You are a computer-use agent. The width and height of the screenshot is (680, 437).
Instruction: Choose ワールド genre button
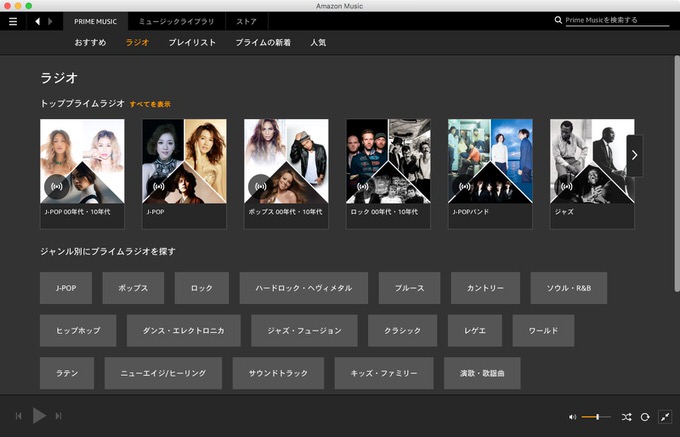(x=543, y=330)
